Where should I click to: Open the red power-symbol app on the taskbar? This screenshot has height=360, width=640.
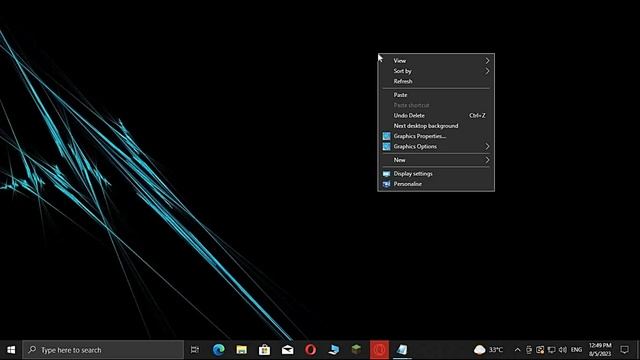tap(379, 350)
